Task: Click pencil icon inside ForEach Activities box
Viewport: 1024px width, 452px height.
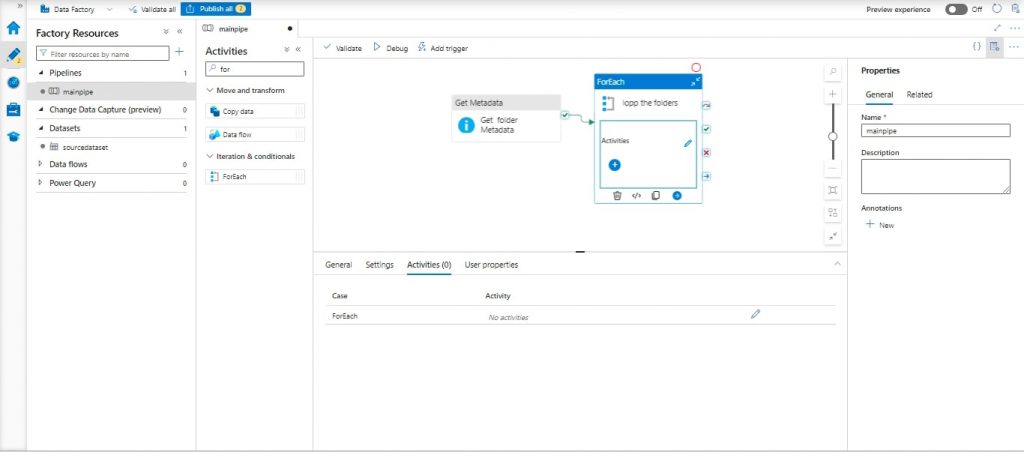Action: coord(688,143)
